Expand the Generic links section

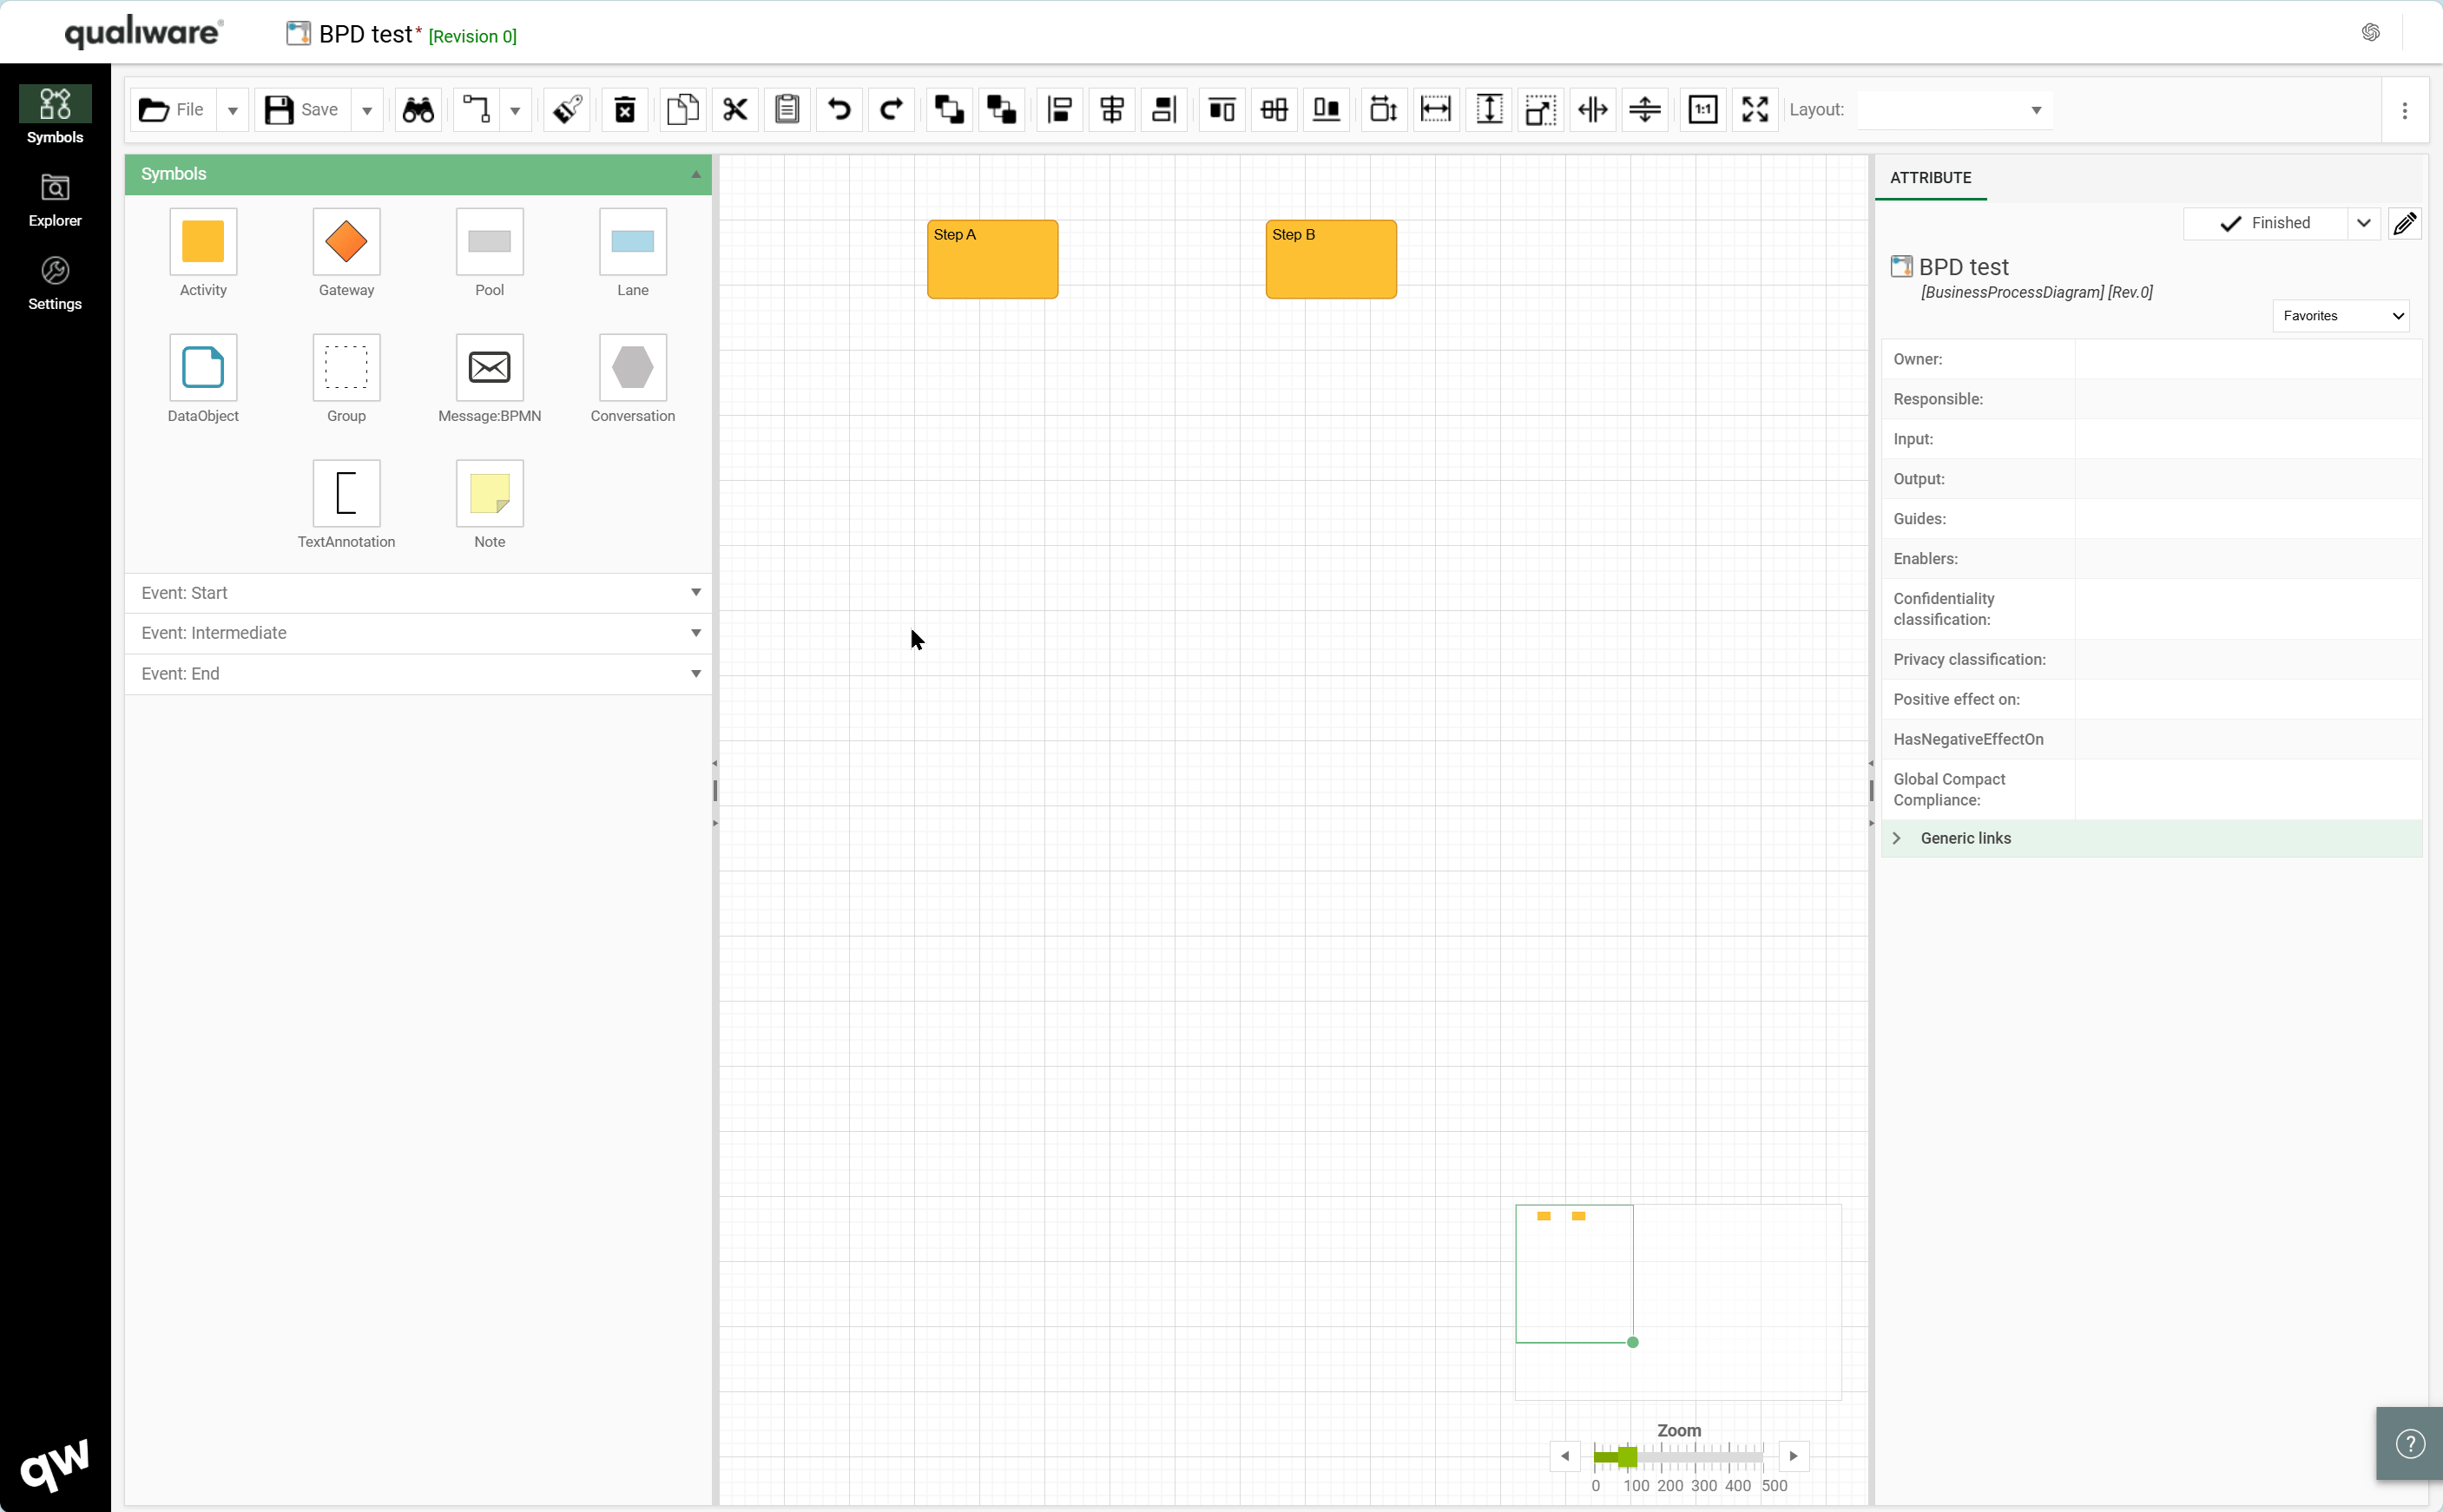point(2152,838)
